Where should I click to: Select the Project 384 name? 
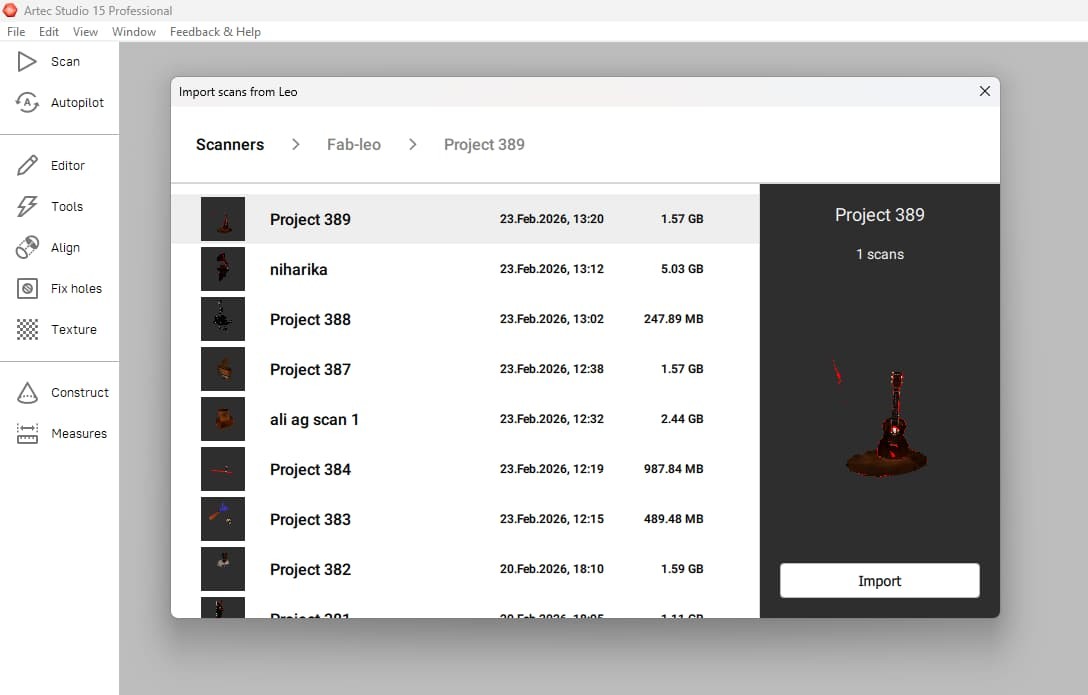(x=310, y=469)
